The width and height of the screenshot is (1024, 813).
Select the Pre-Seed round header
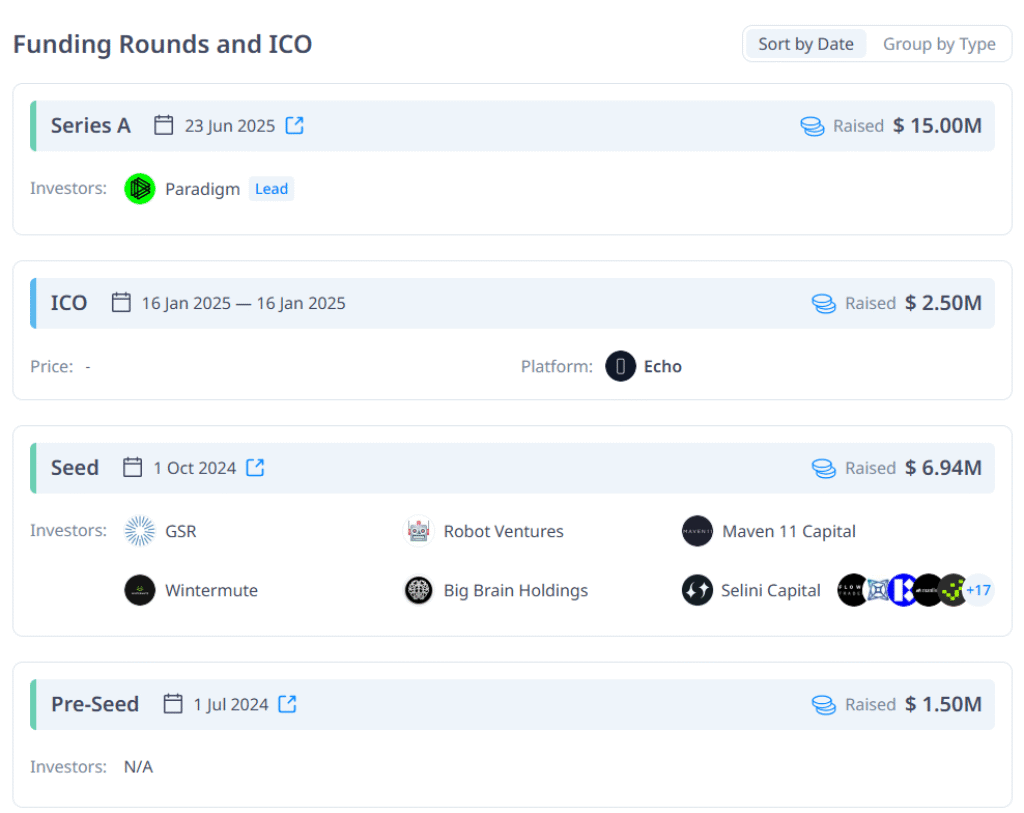coord(95,704)
